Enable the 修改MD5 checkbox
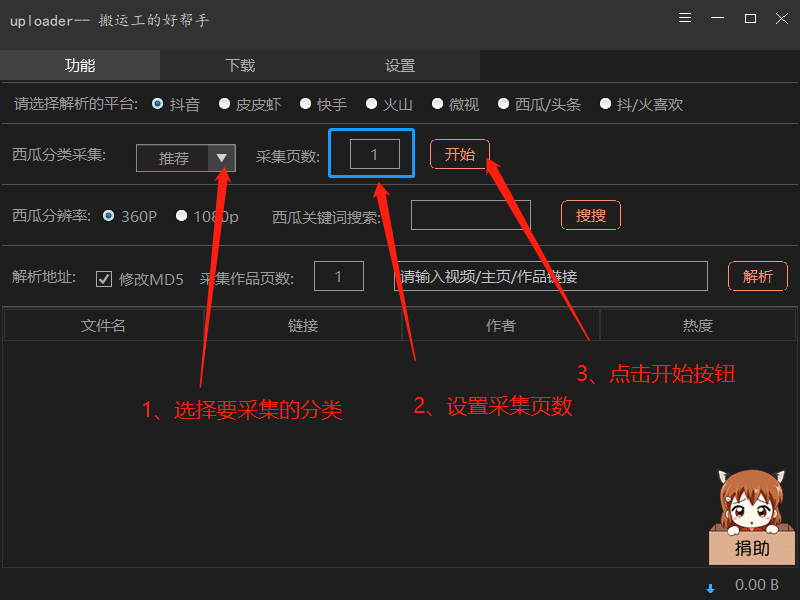800x600 pixels. 104,279
